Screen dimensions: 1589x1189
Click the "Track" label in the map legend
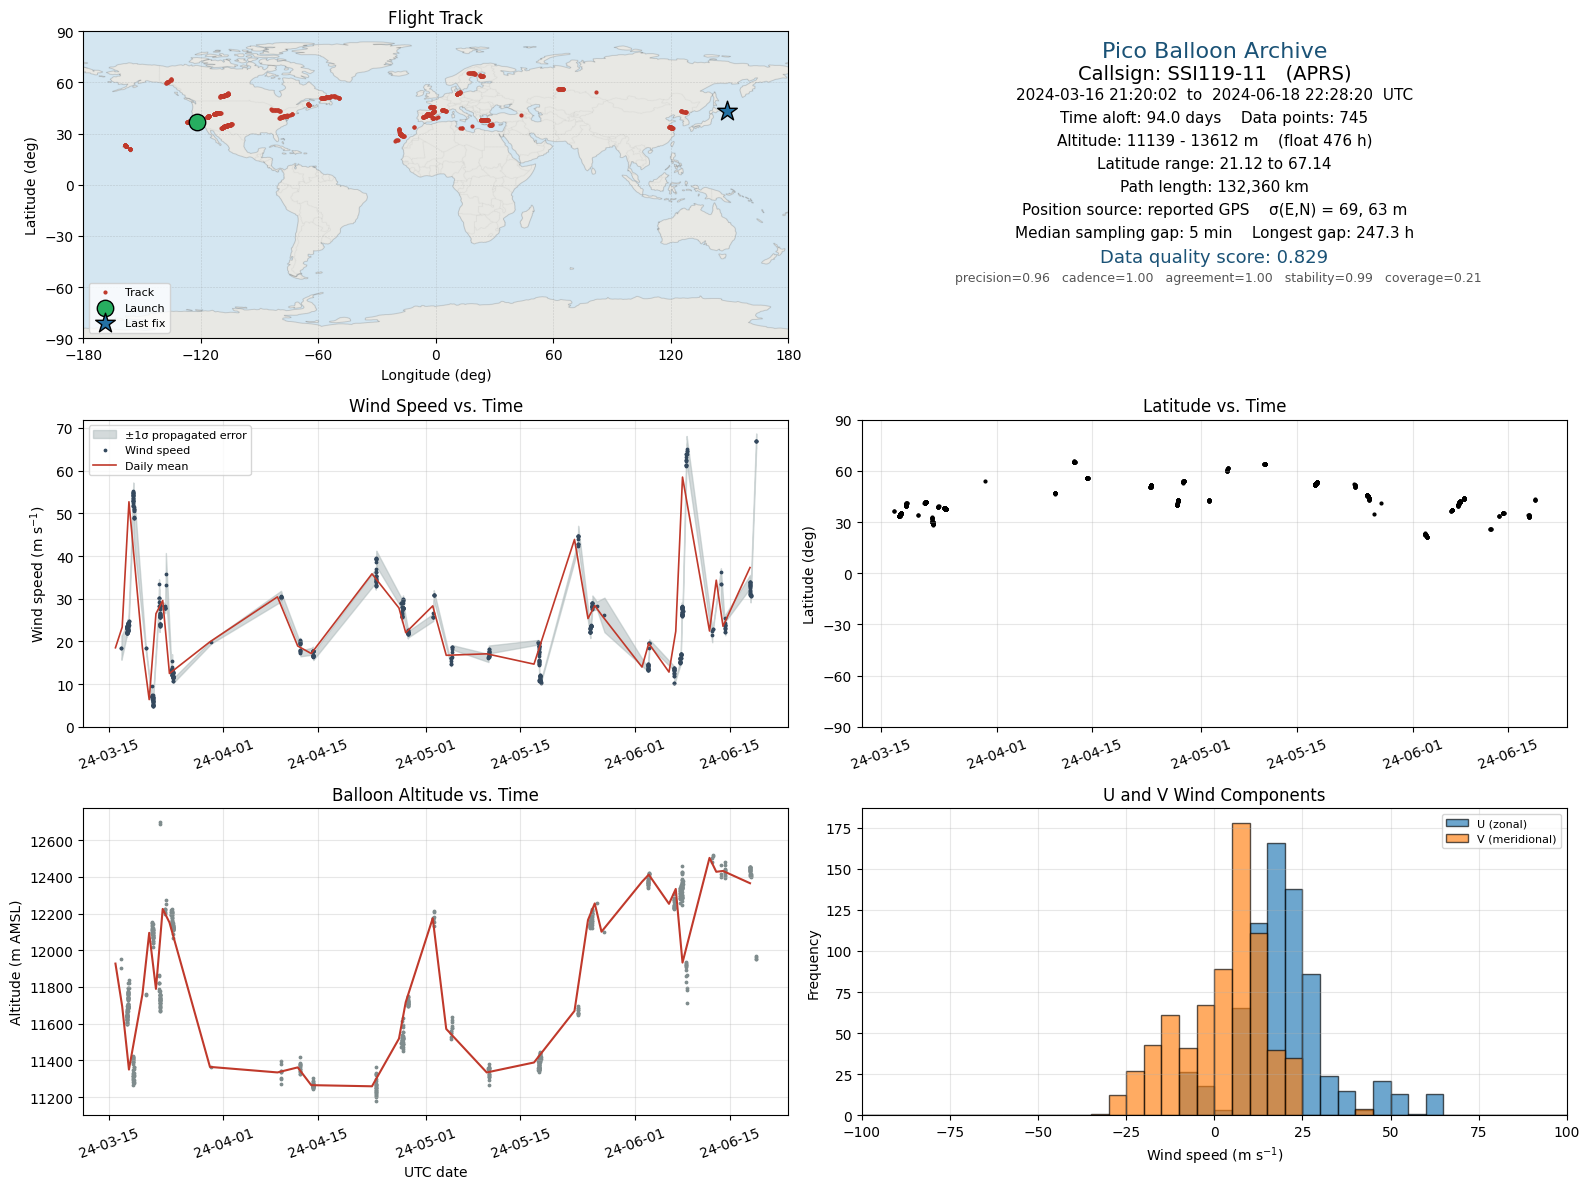click(139, 293)
